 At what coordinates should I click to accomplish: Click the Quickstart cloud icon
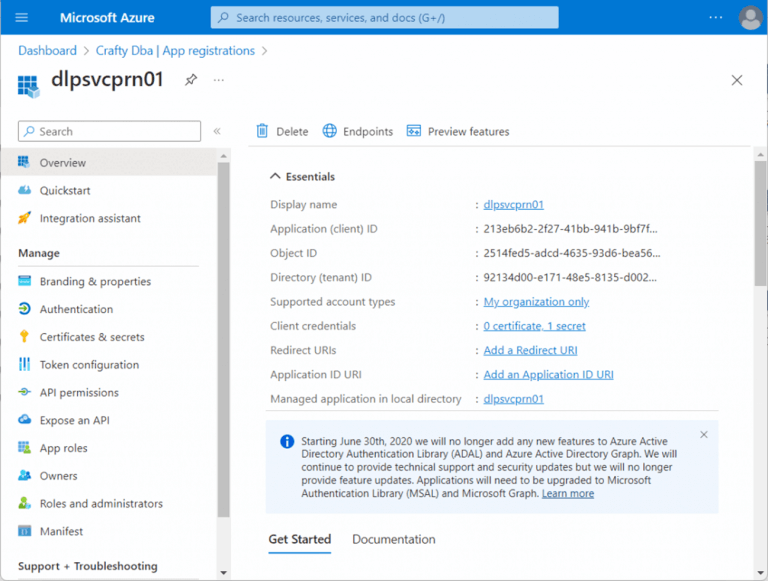tap(24, 190)
